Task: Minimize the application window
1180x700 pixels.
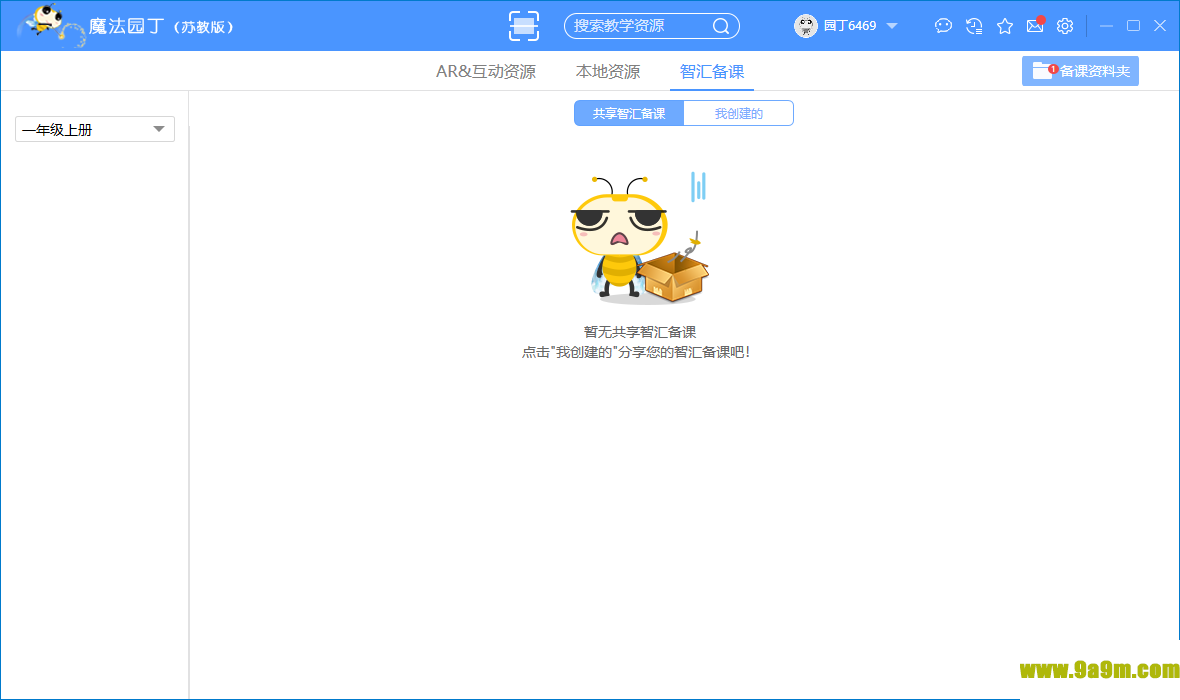Action: (x=1106, y=26)
